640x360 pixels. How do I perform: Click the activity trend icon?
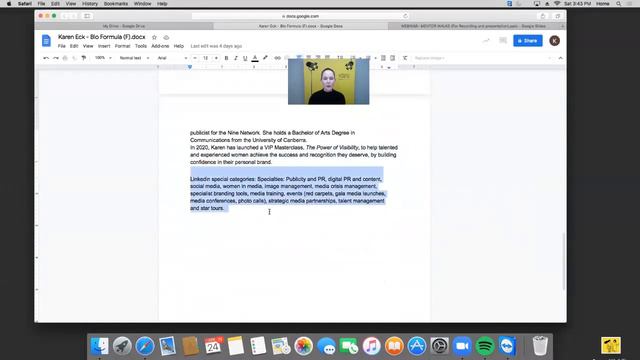(486, 40)
